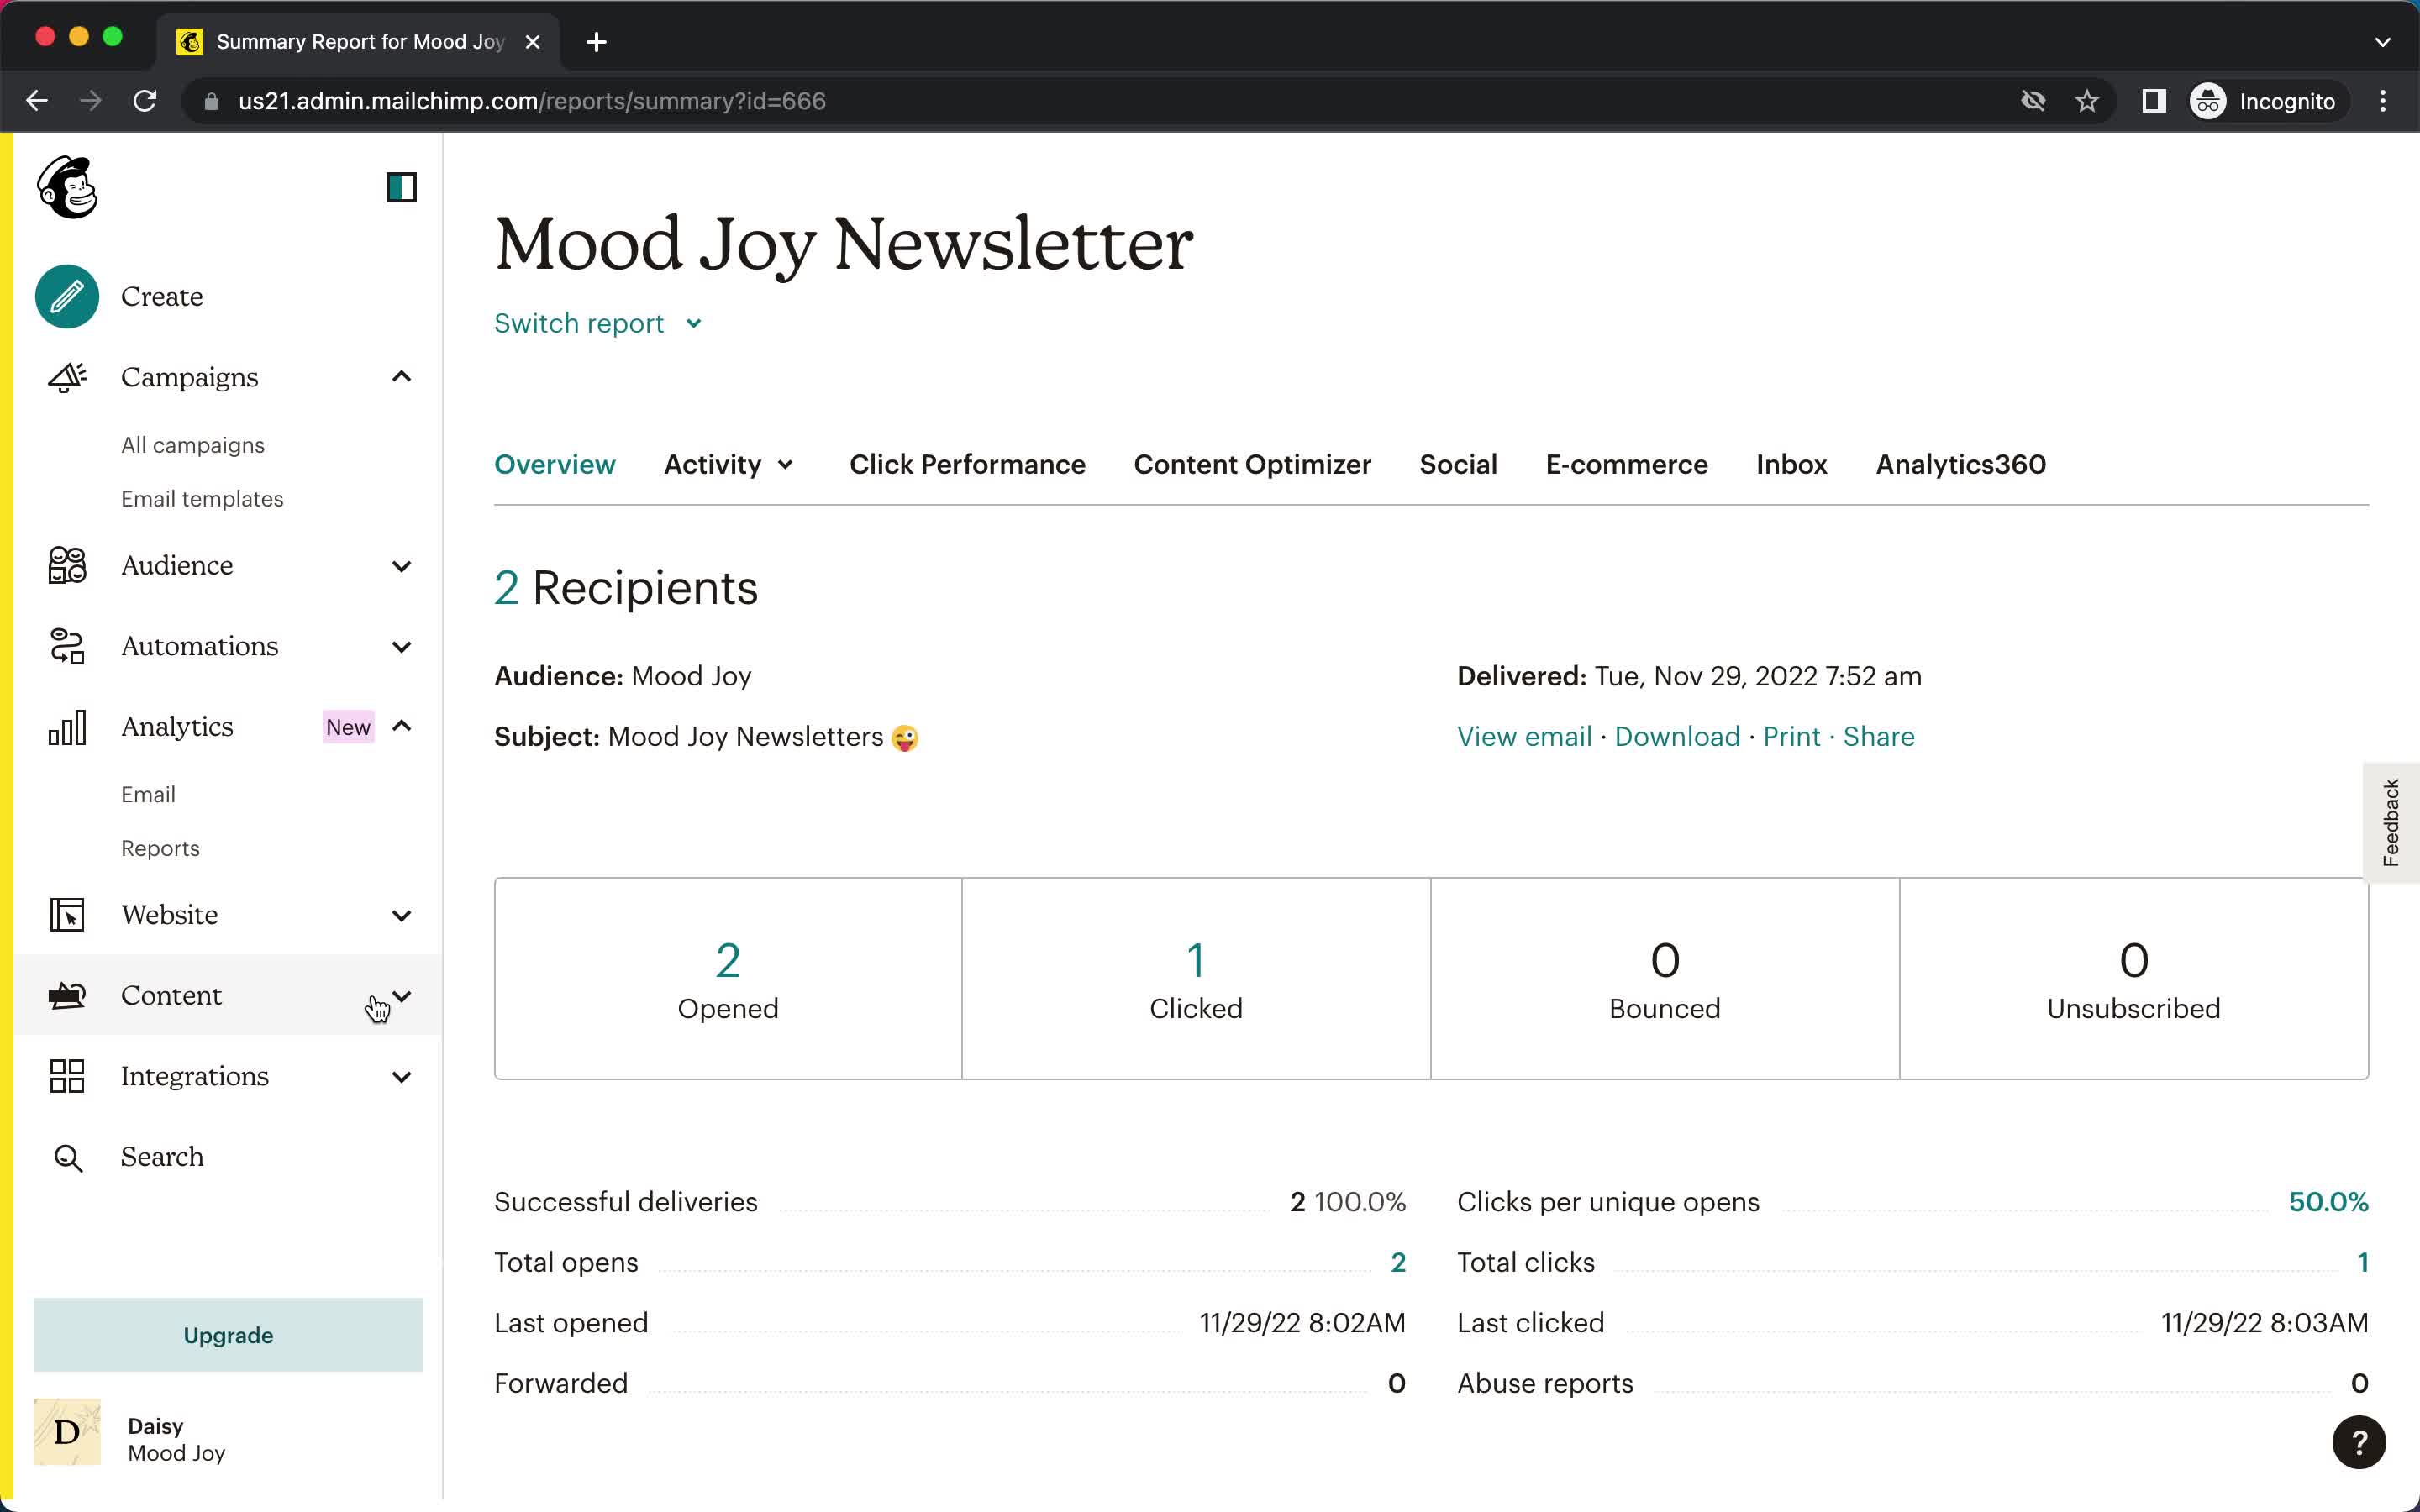The width and height of the screenshot is (2420, 1512).
Task: Open Email templates in the sidebar
Action: point(202,499)
